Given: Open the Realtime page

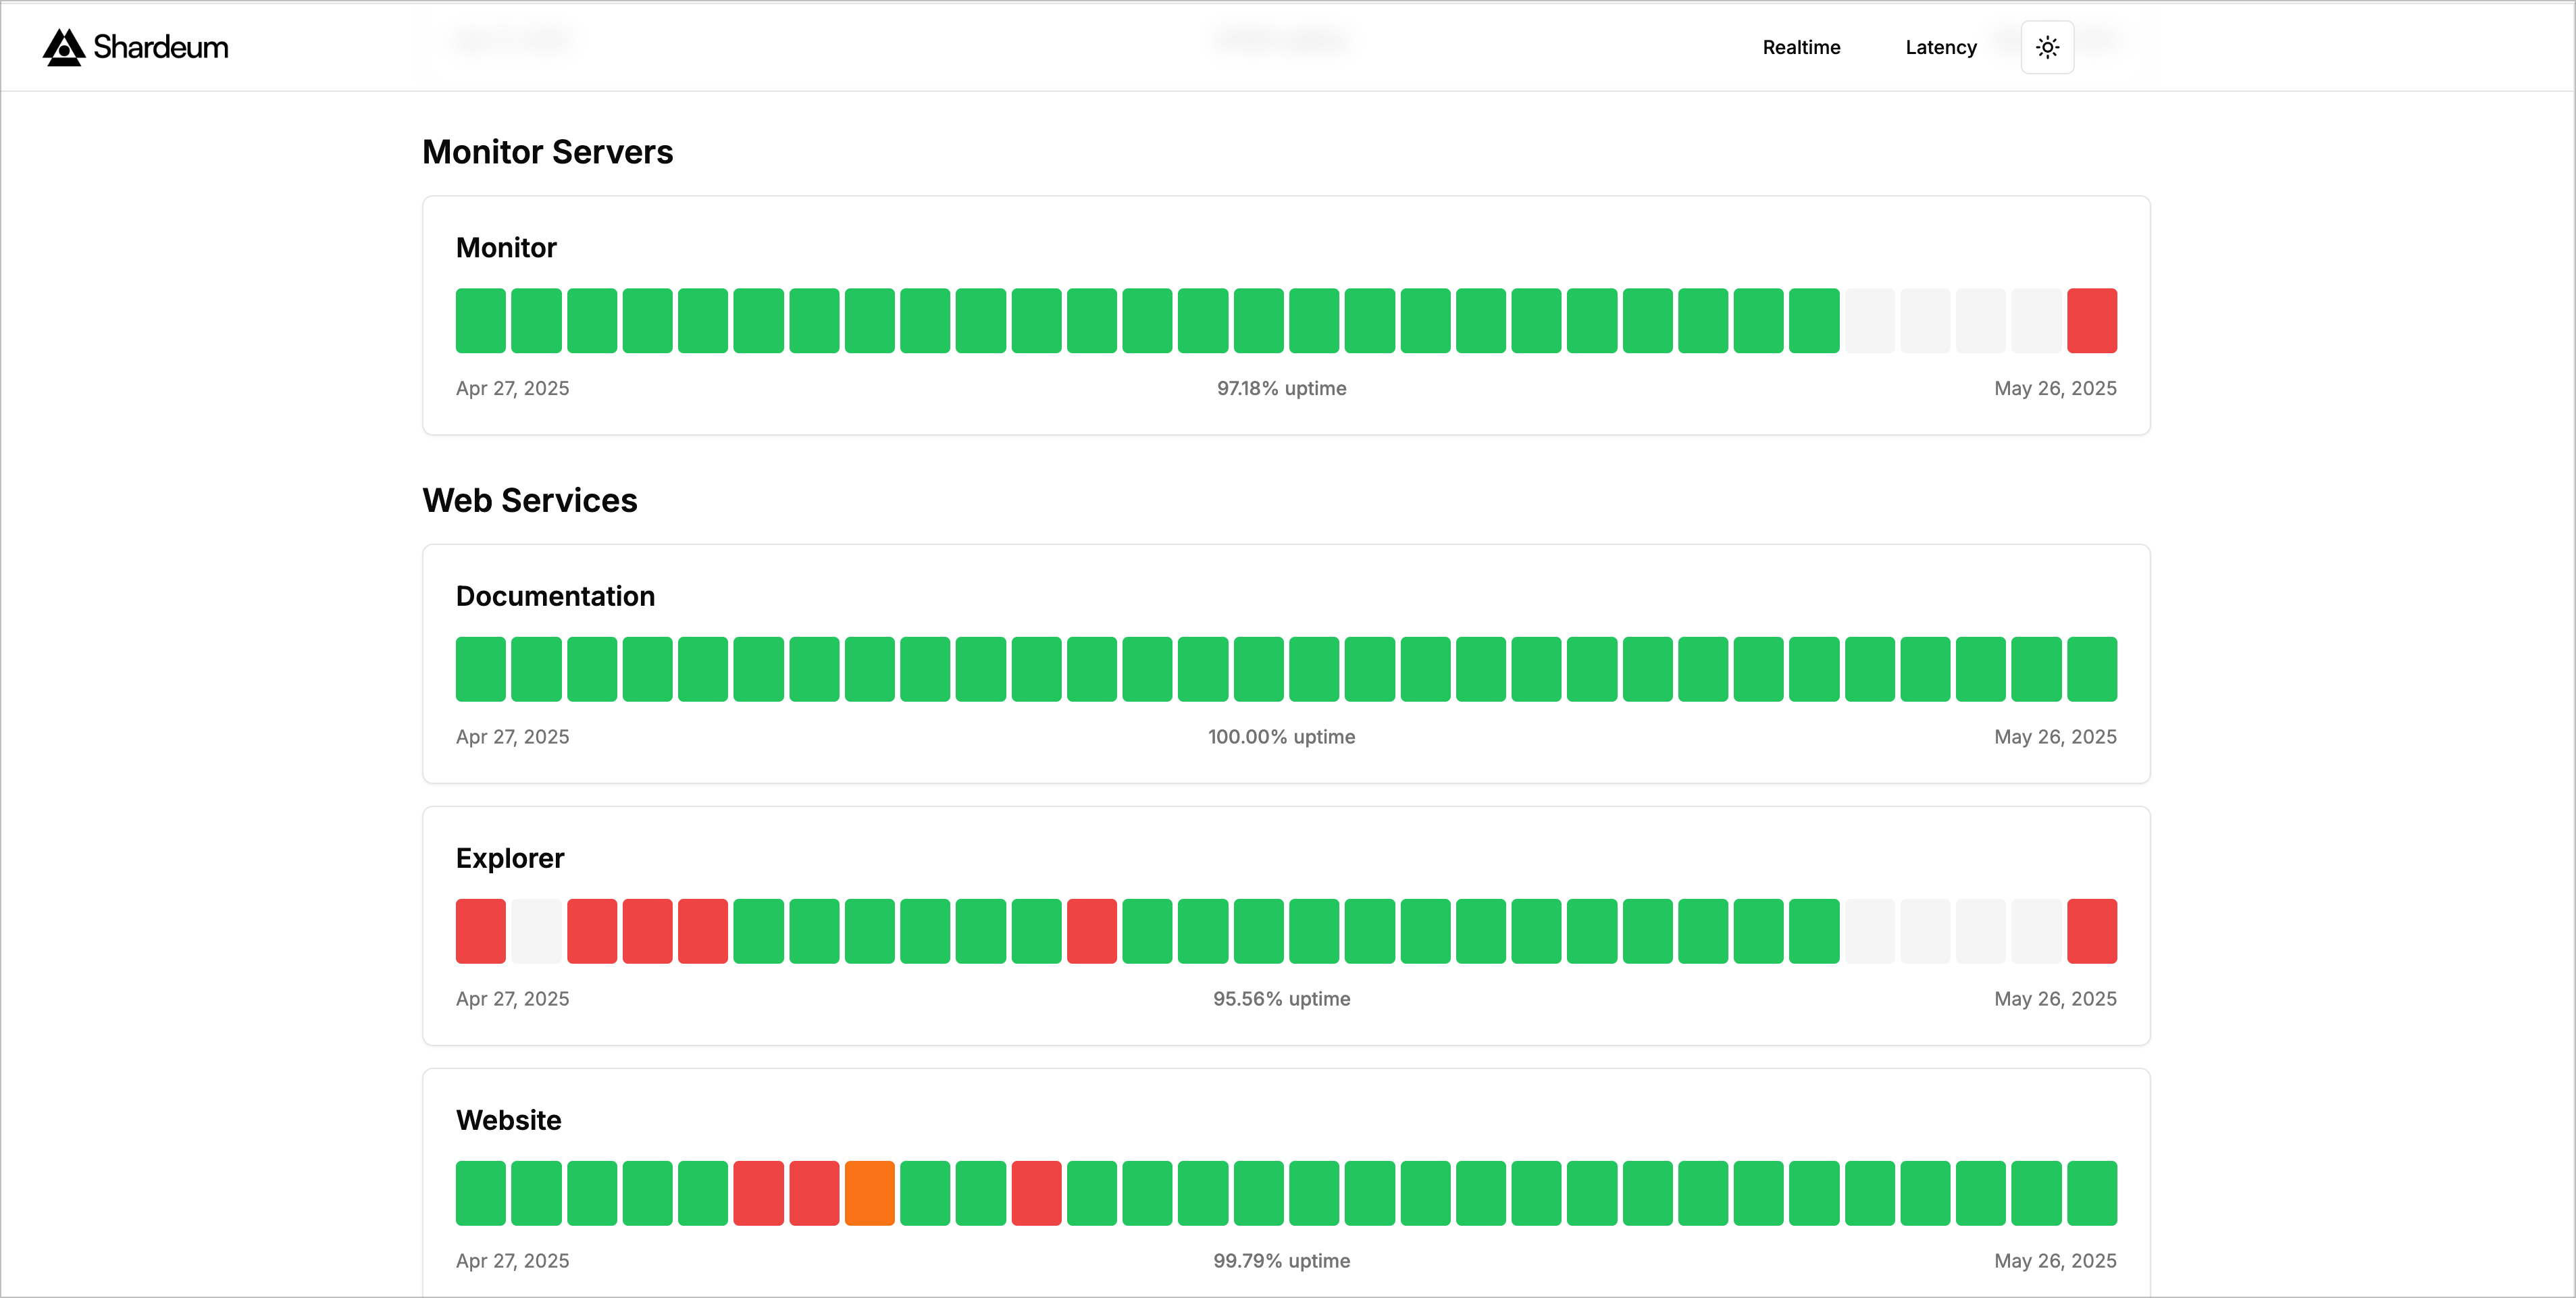Looking at the screenshot, I should [1801, 47].
